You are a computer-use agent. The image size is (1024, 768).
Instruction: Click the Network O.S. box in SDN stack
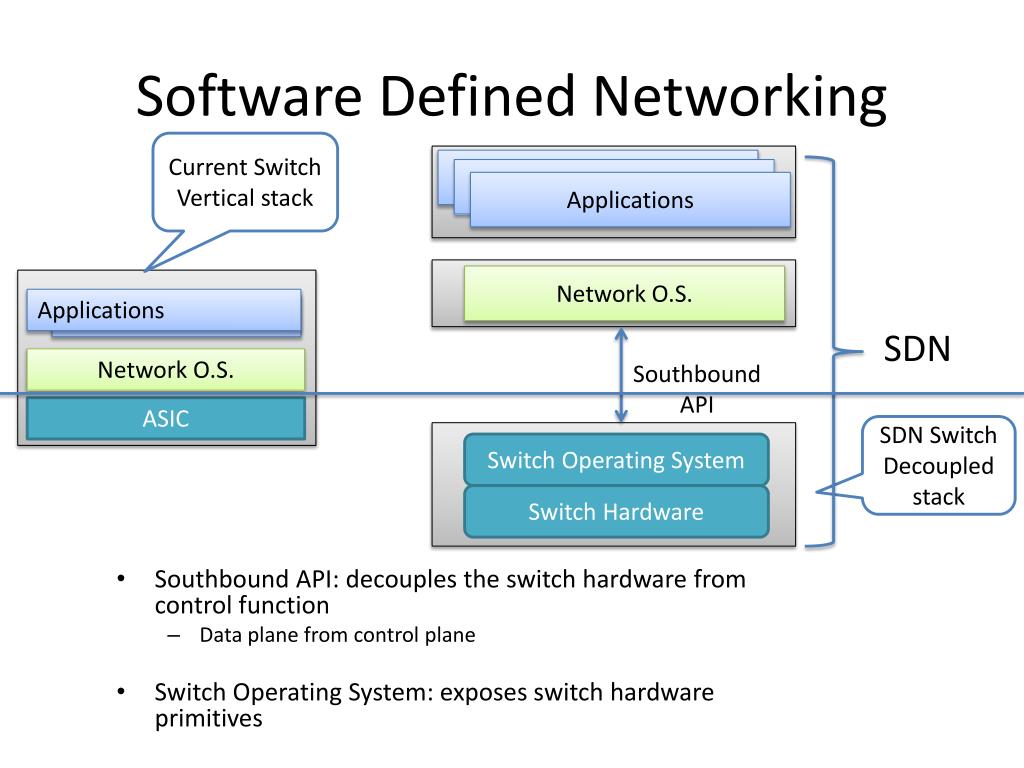624,293
